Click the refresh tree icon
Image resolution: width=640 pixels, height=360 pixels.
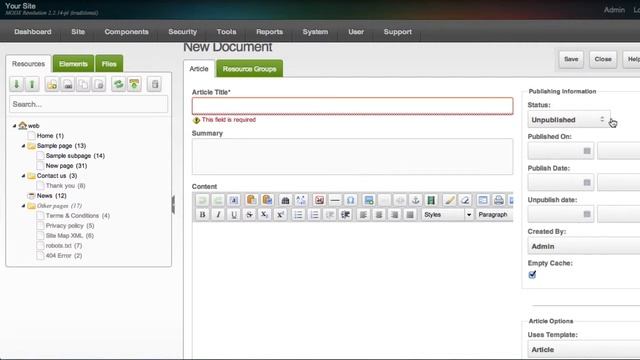[118, 84]
